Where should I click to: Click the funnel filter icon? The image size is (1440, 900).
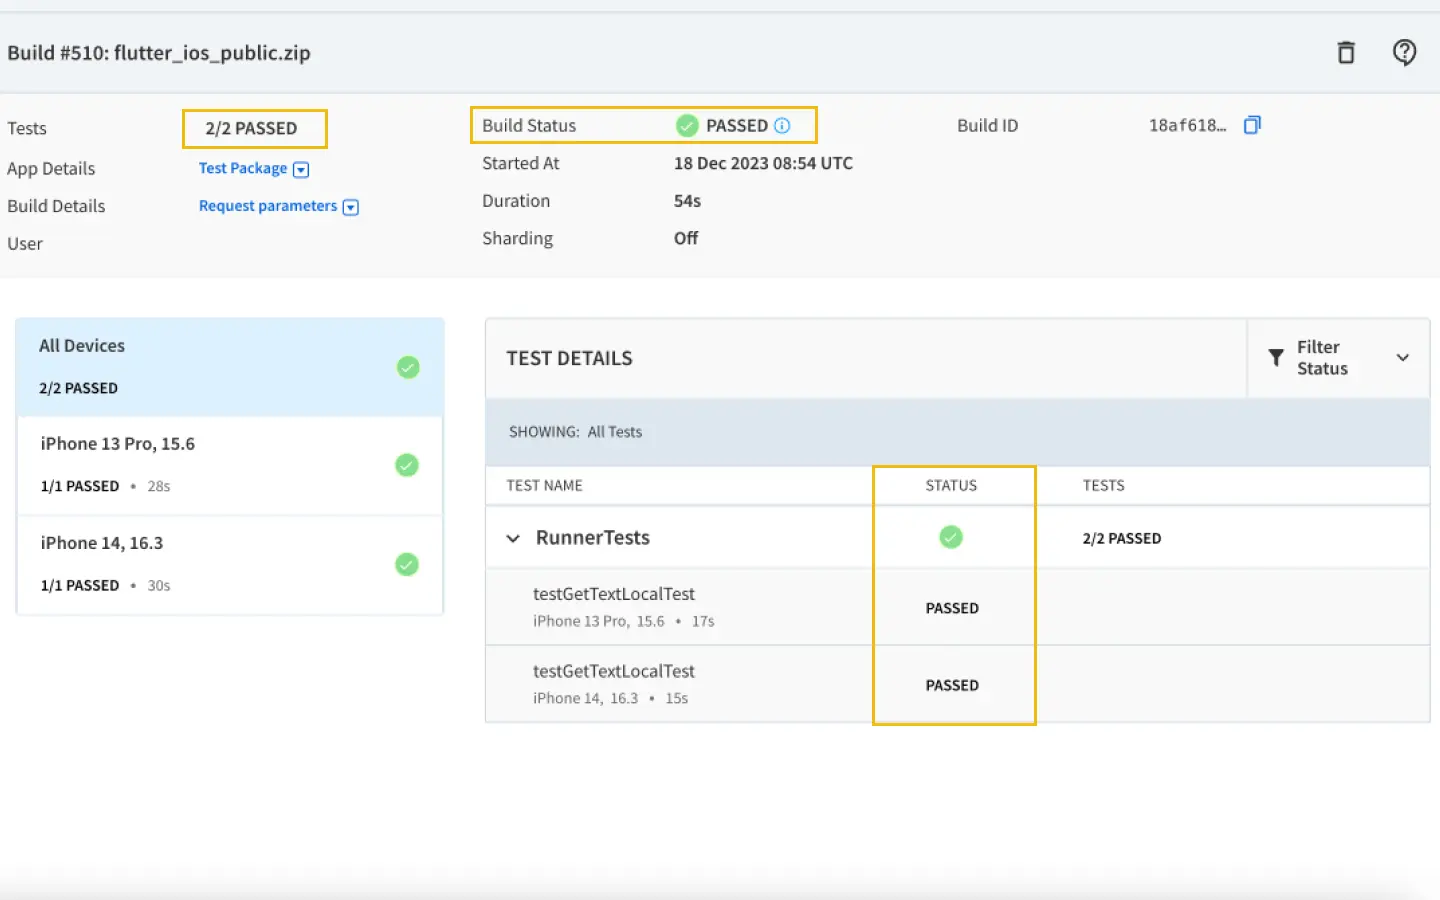(x=1276, y=358)
